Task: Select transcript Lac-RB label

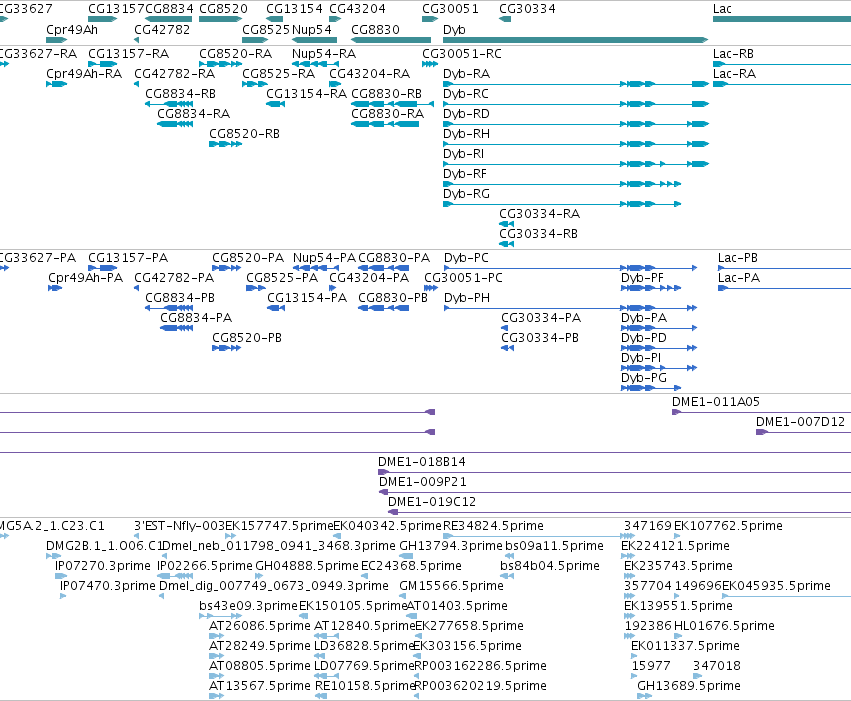Action: [x=733, y=53]
